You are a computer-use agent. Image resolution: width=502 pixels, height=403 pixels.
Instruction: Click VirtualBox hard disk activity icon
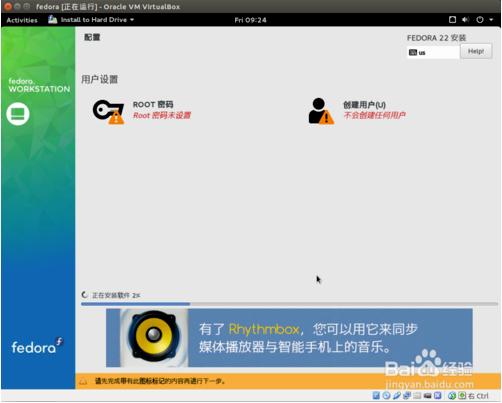click(x=376, y=396)
